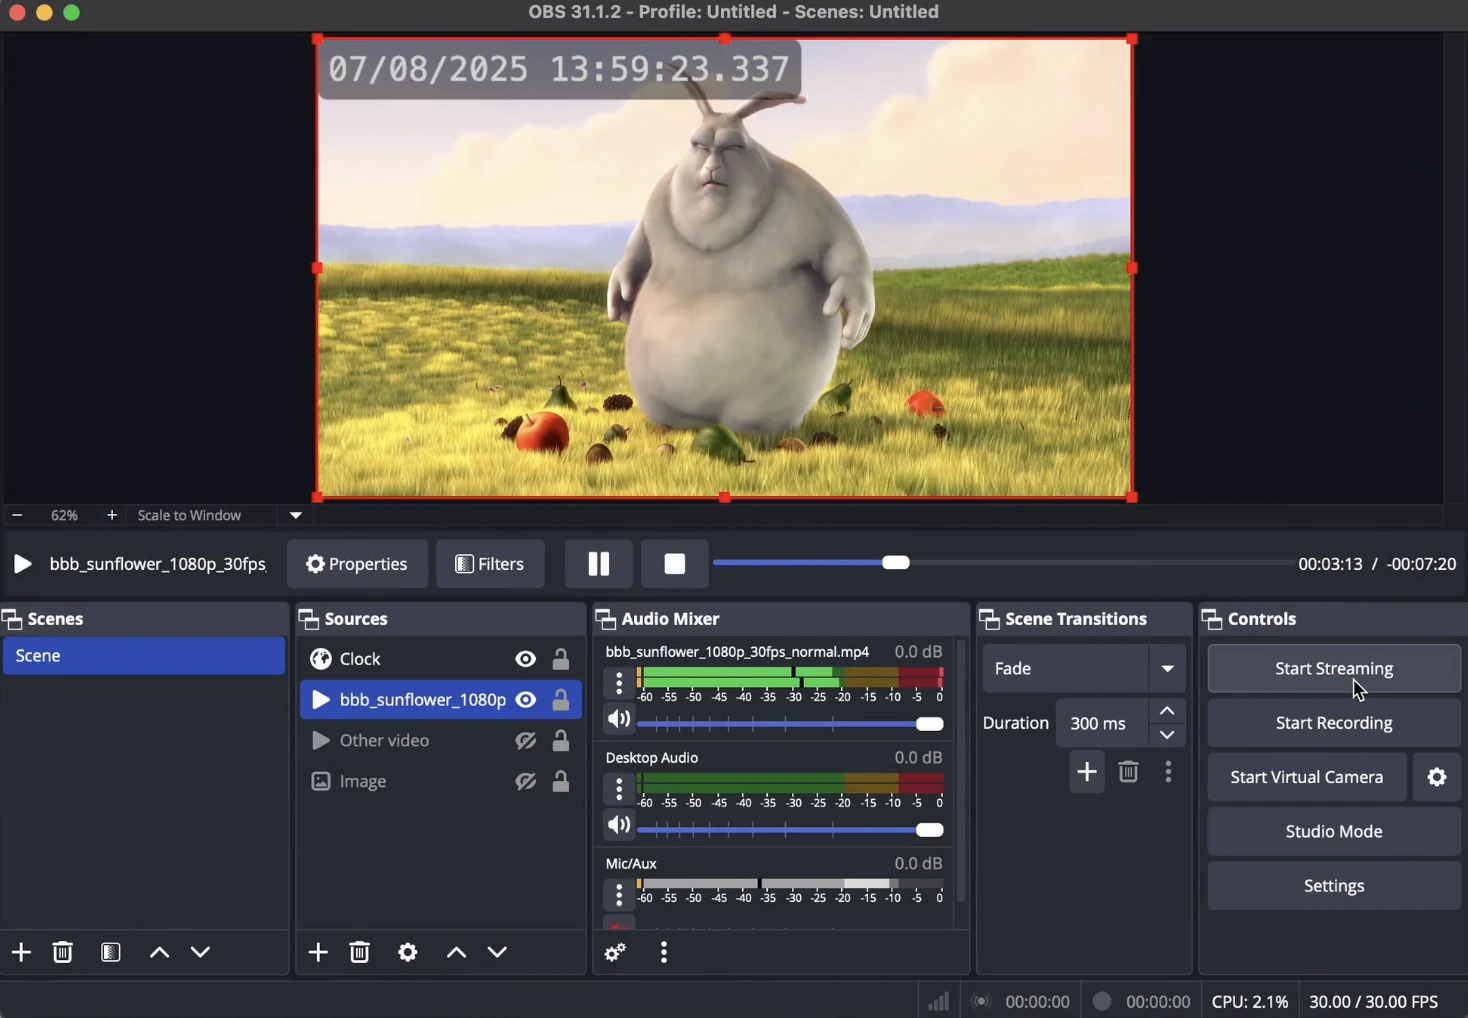
Task: Click Start Recording
Action: 1334,723
